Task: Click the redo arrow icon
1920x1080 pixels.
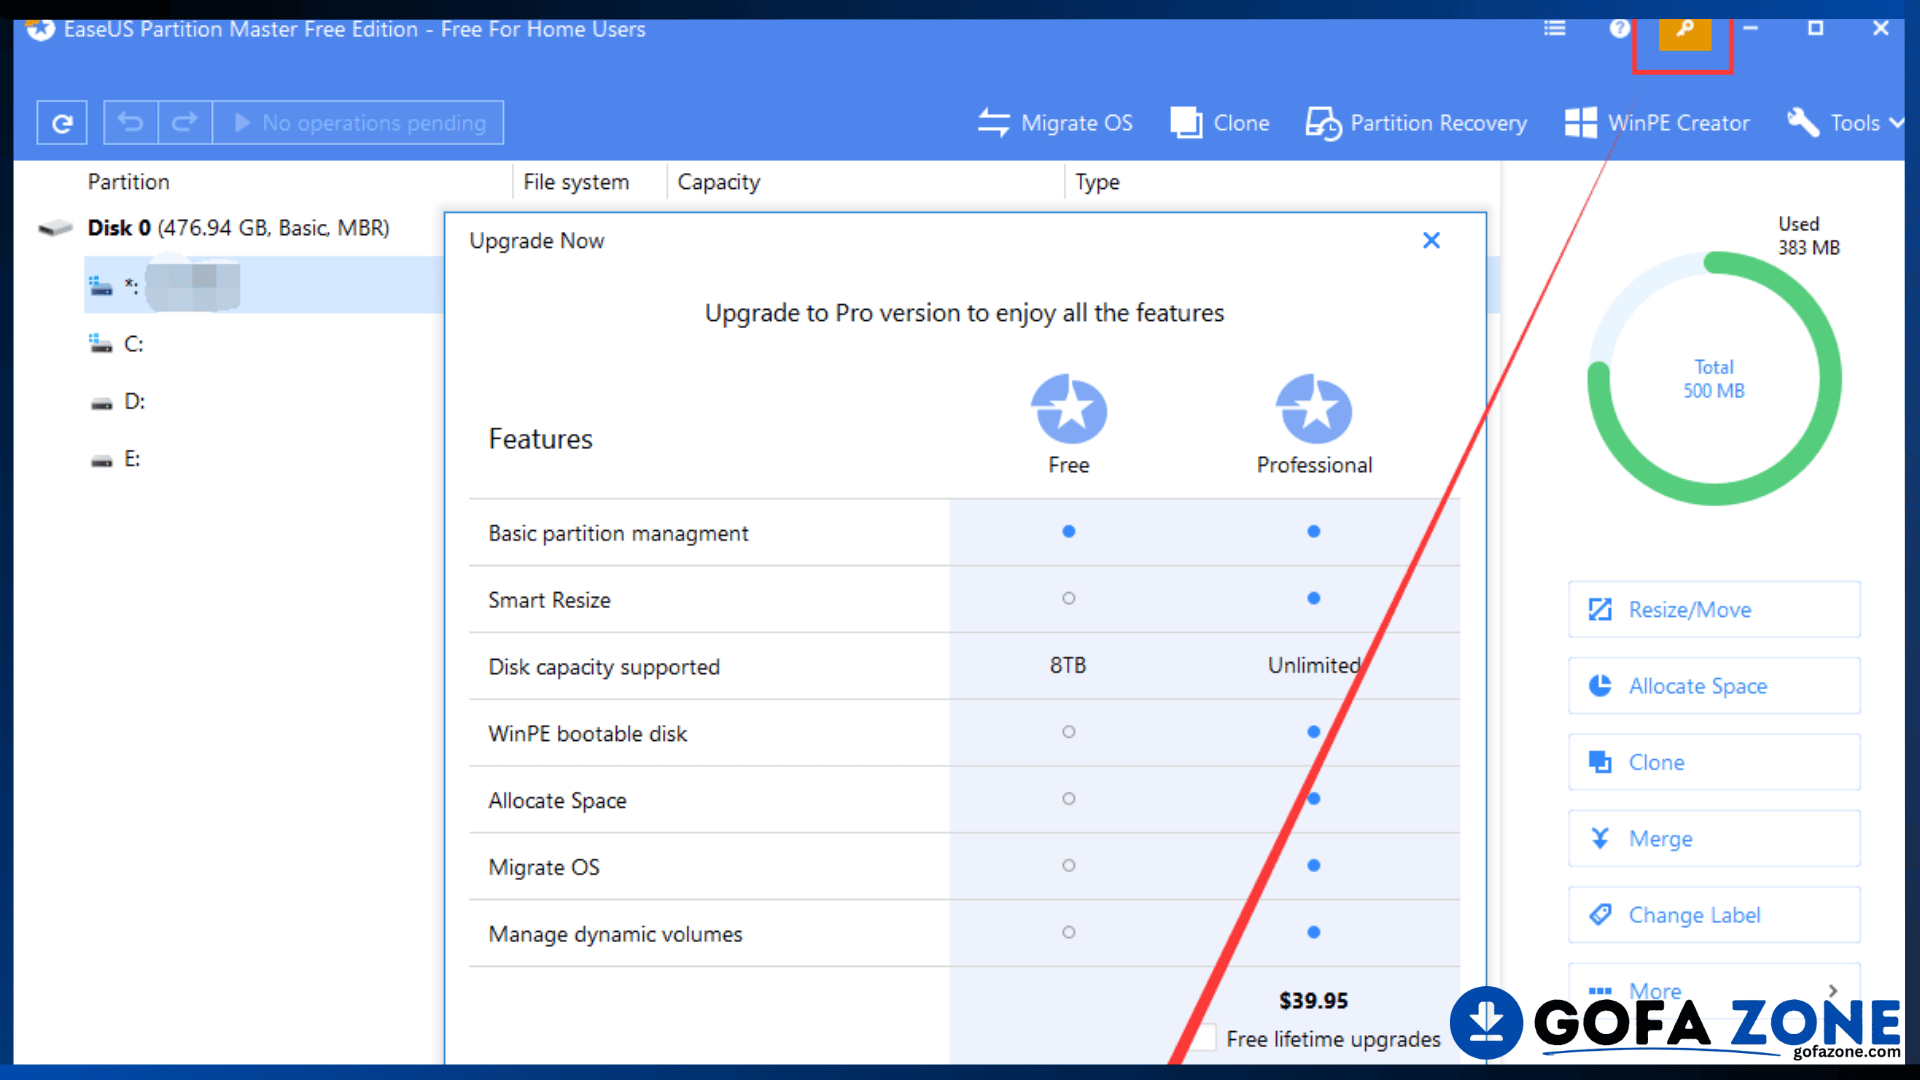Action: [x=185, y=123]
